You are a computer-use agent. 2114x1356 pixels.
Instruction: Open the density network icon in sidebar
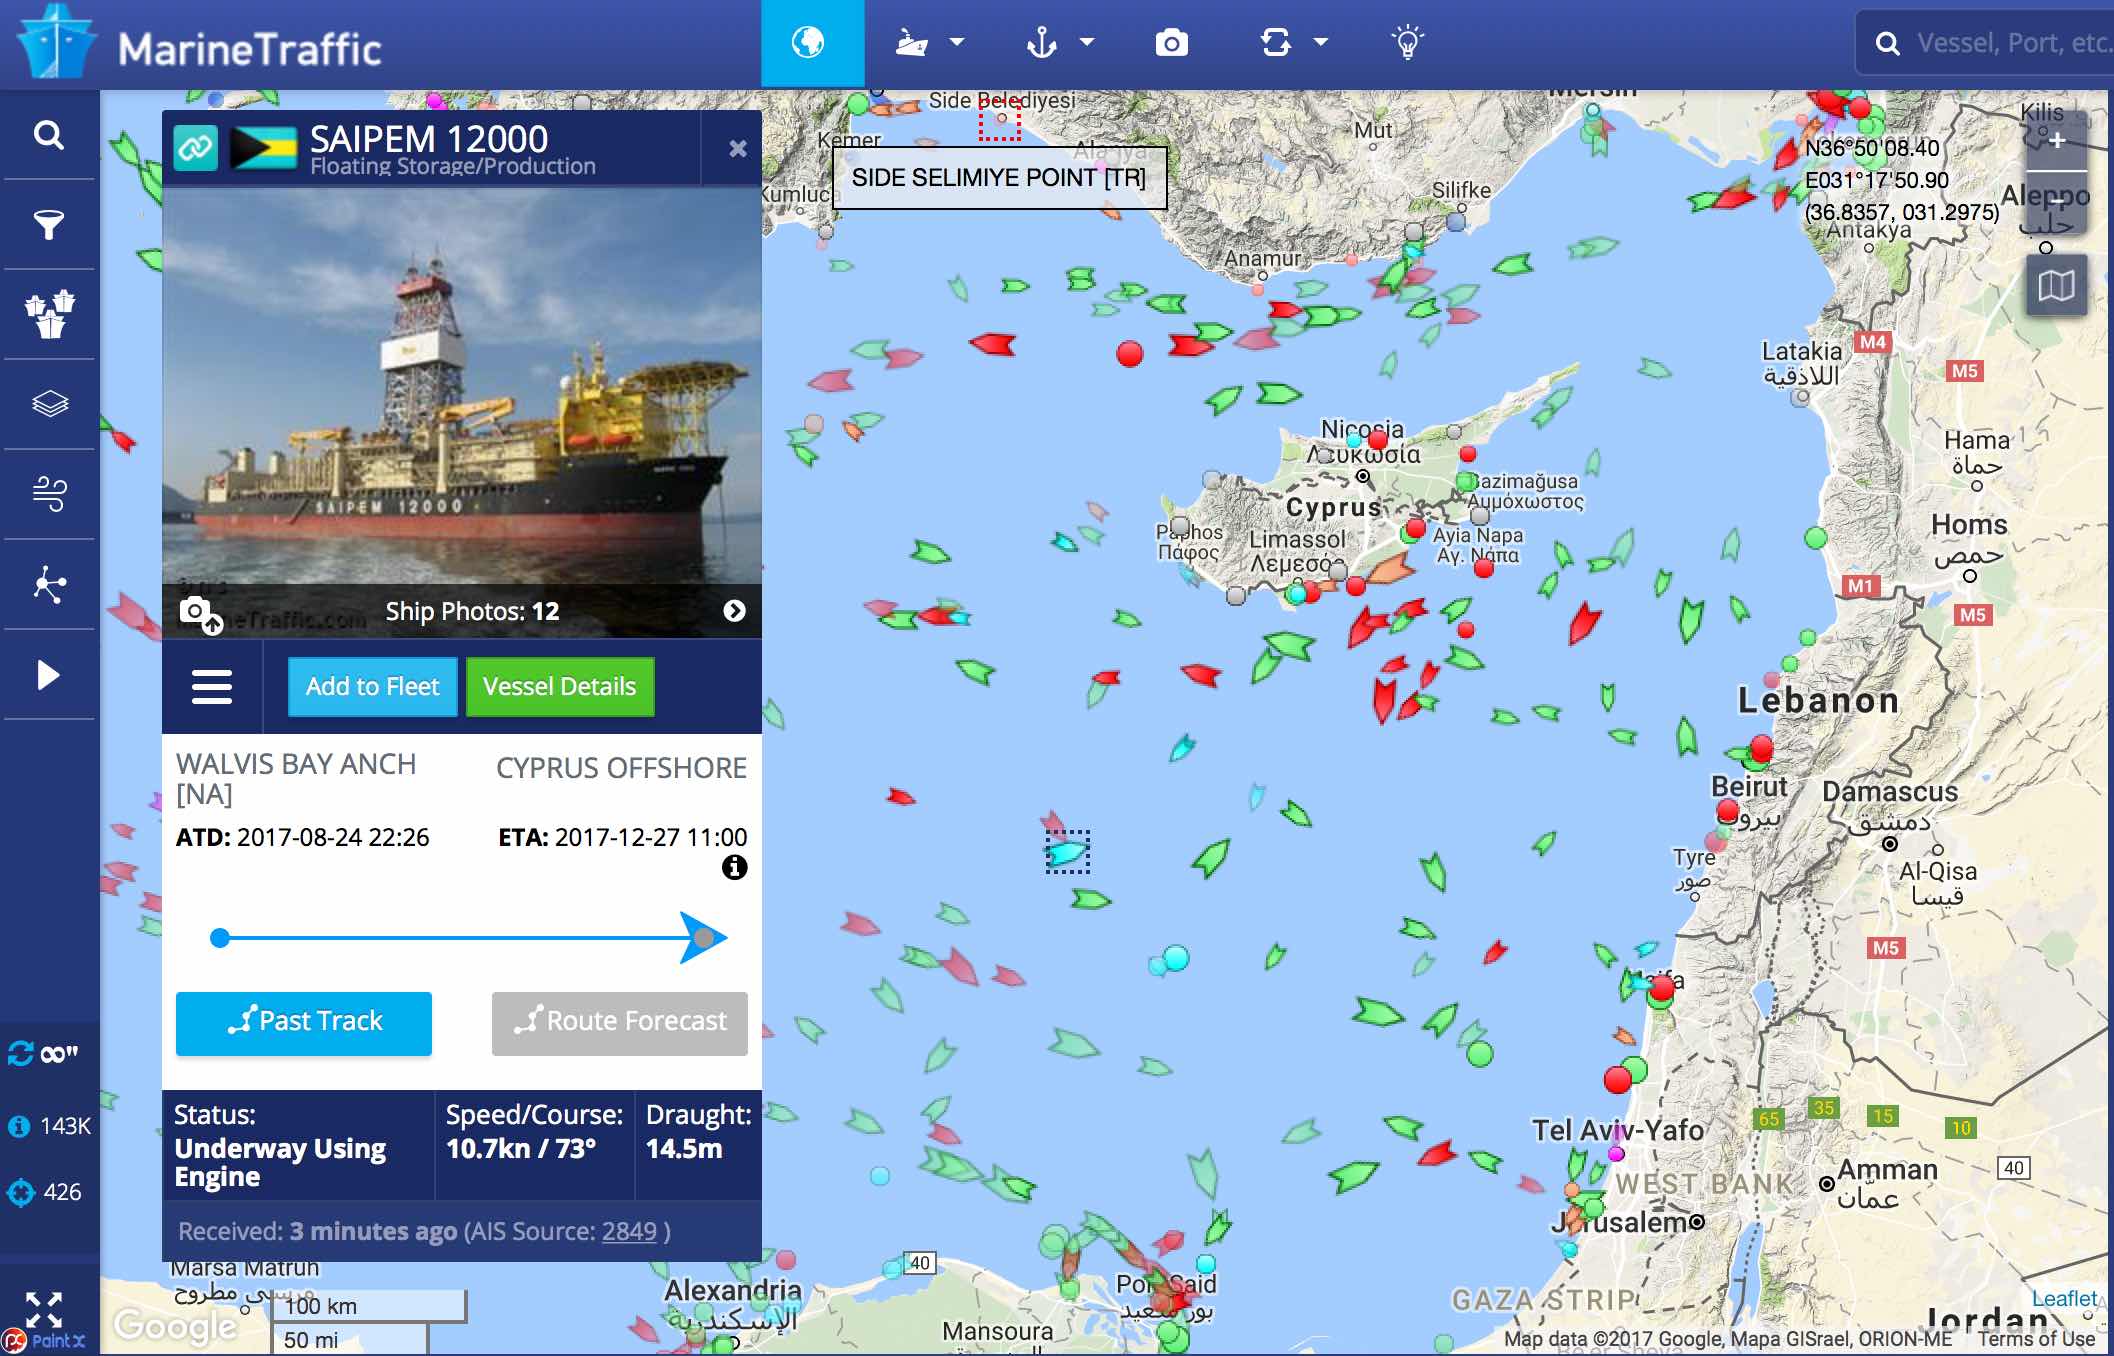click(49, 584)
